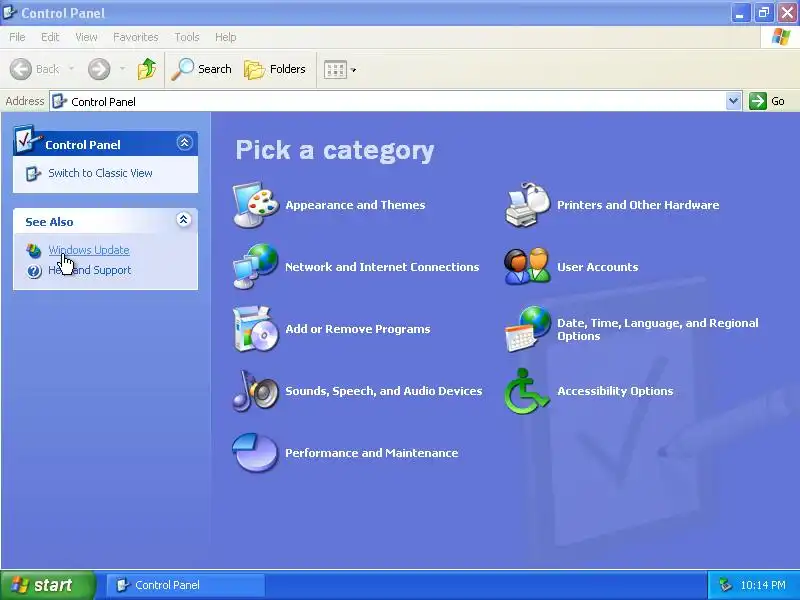Image resolution: width=800 pixels, height=600 pixels.
Task: Open Add or Remove Programs link
Action: coord(358,329)
